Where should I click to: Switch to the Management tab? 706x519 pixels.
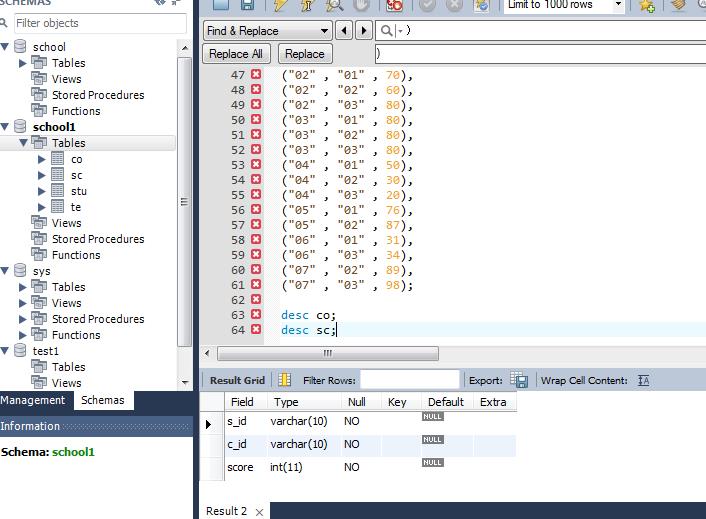[x=33, y=400]
